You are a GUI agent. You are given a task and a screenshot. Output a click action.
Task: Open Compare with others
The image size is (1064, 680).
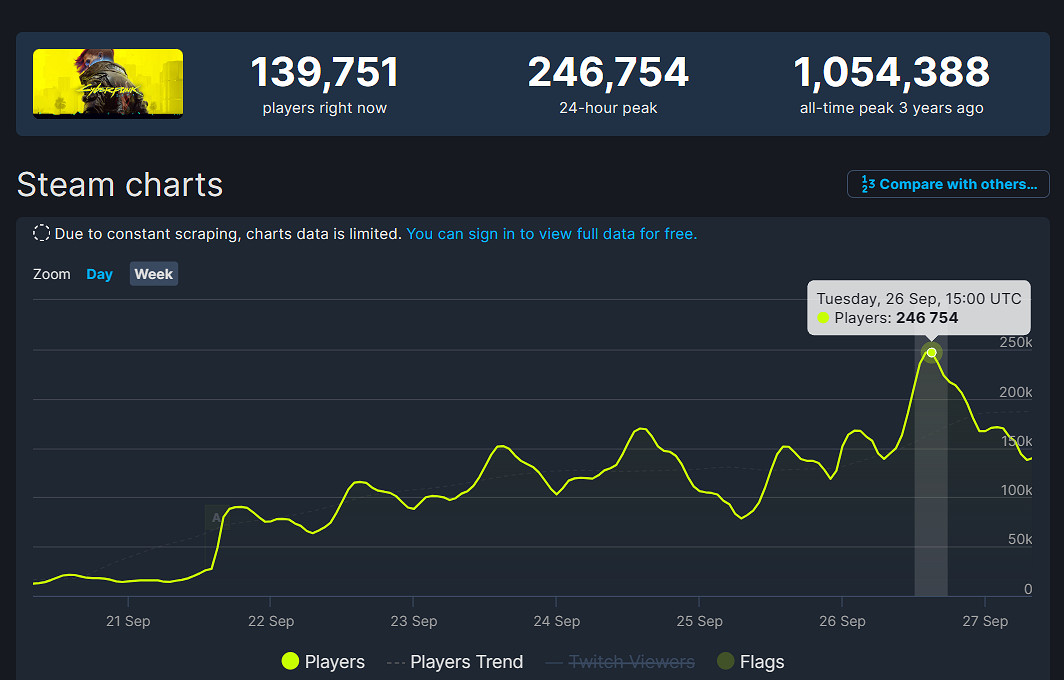947,184
